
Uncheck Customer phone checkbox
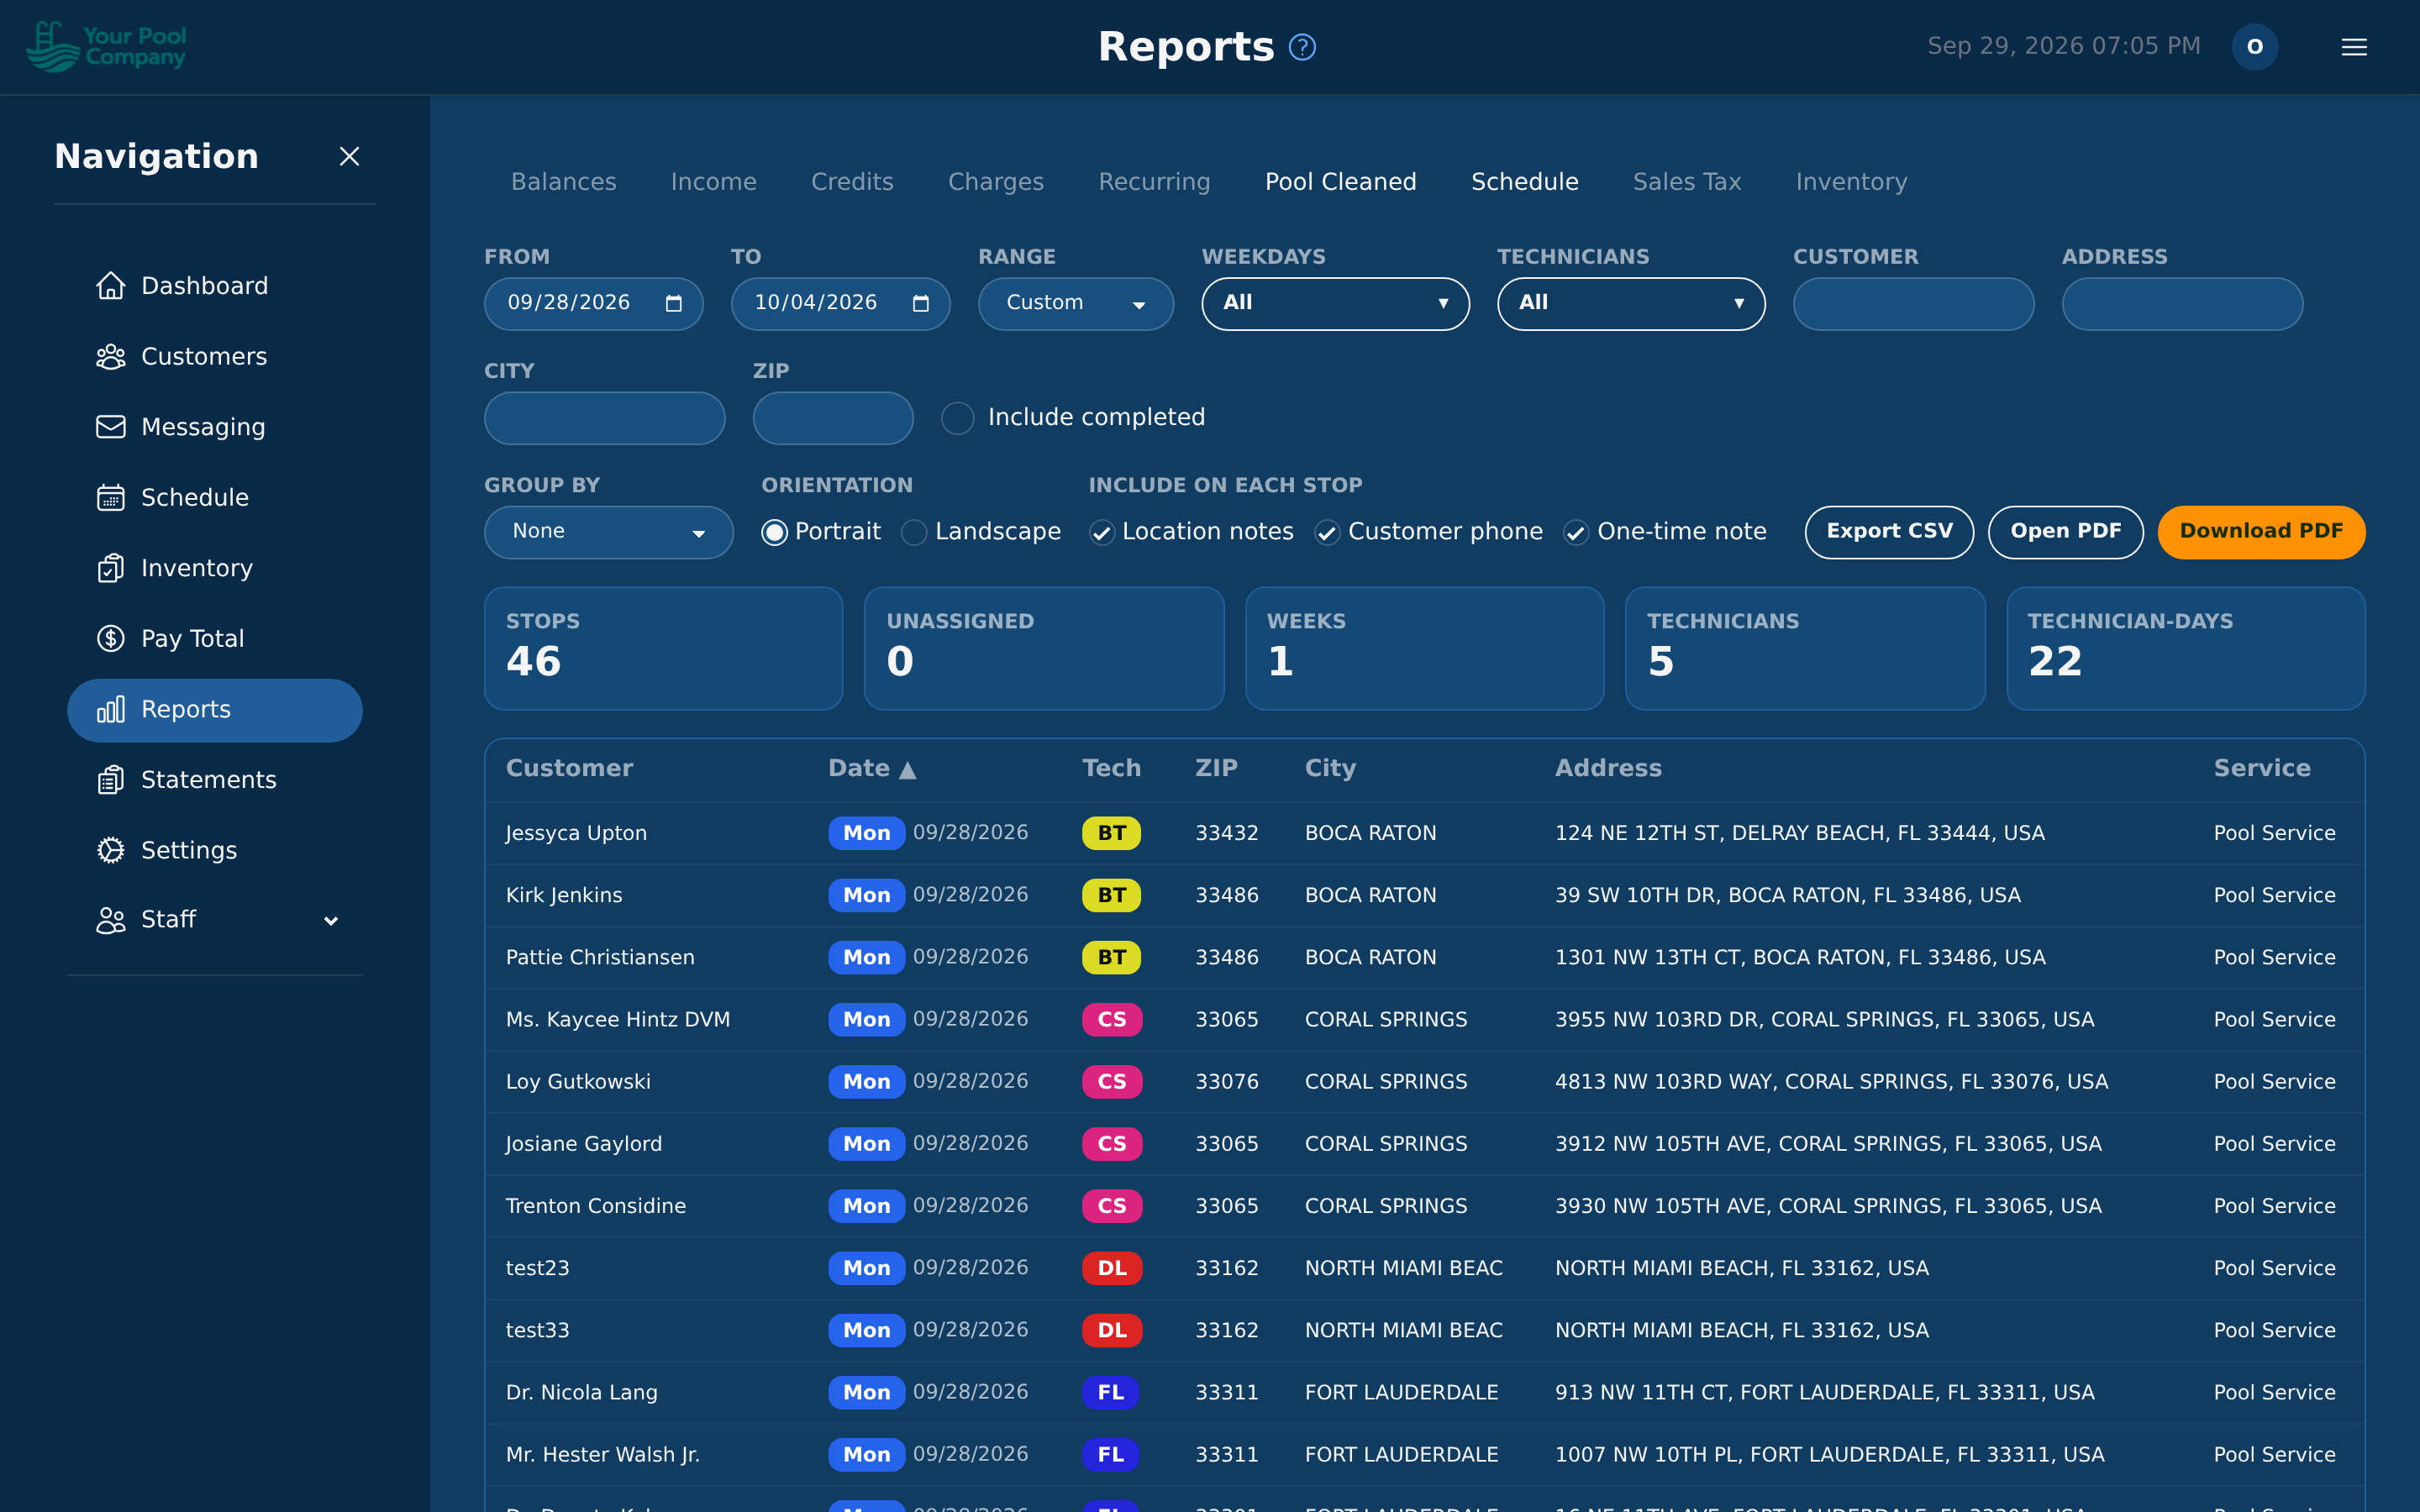[1327, 533]
